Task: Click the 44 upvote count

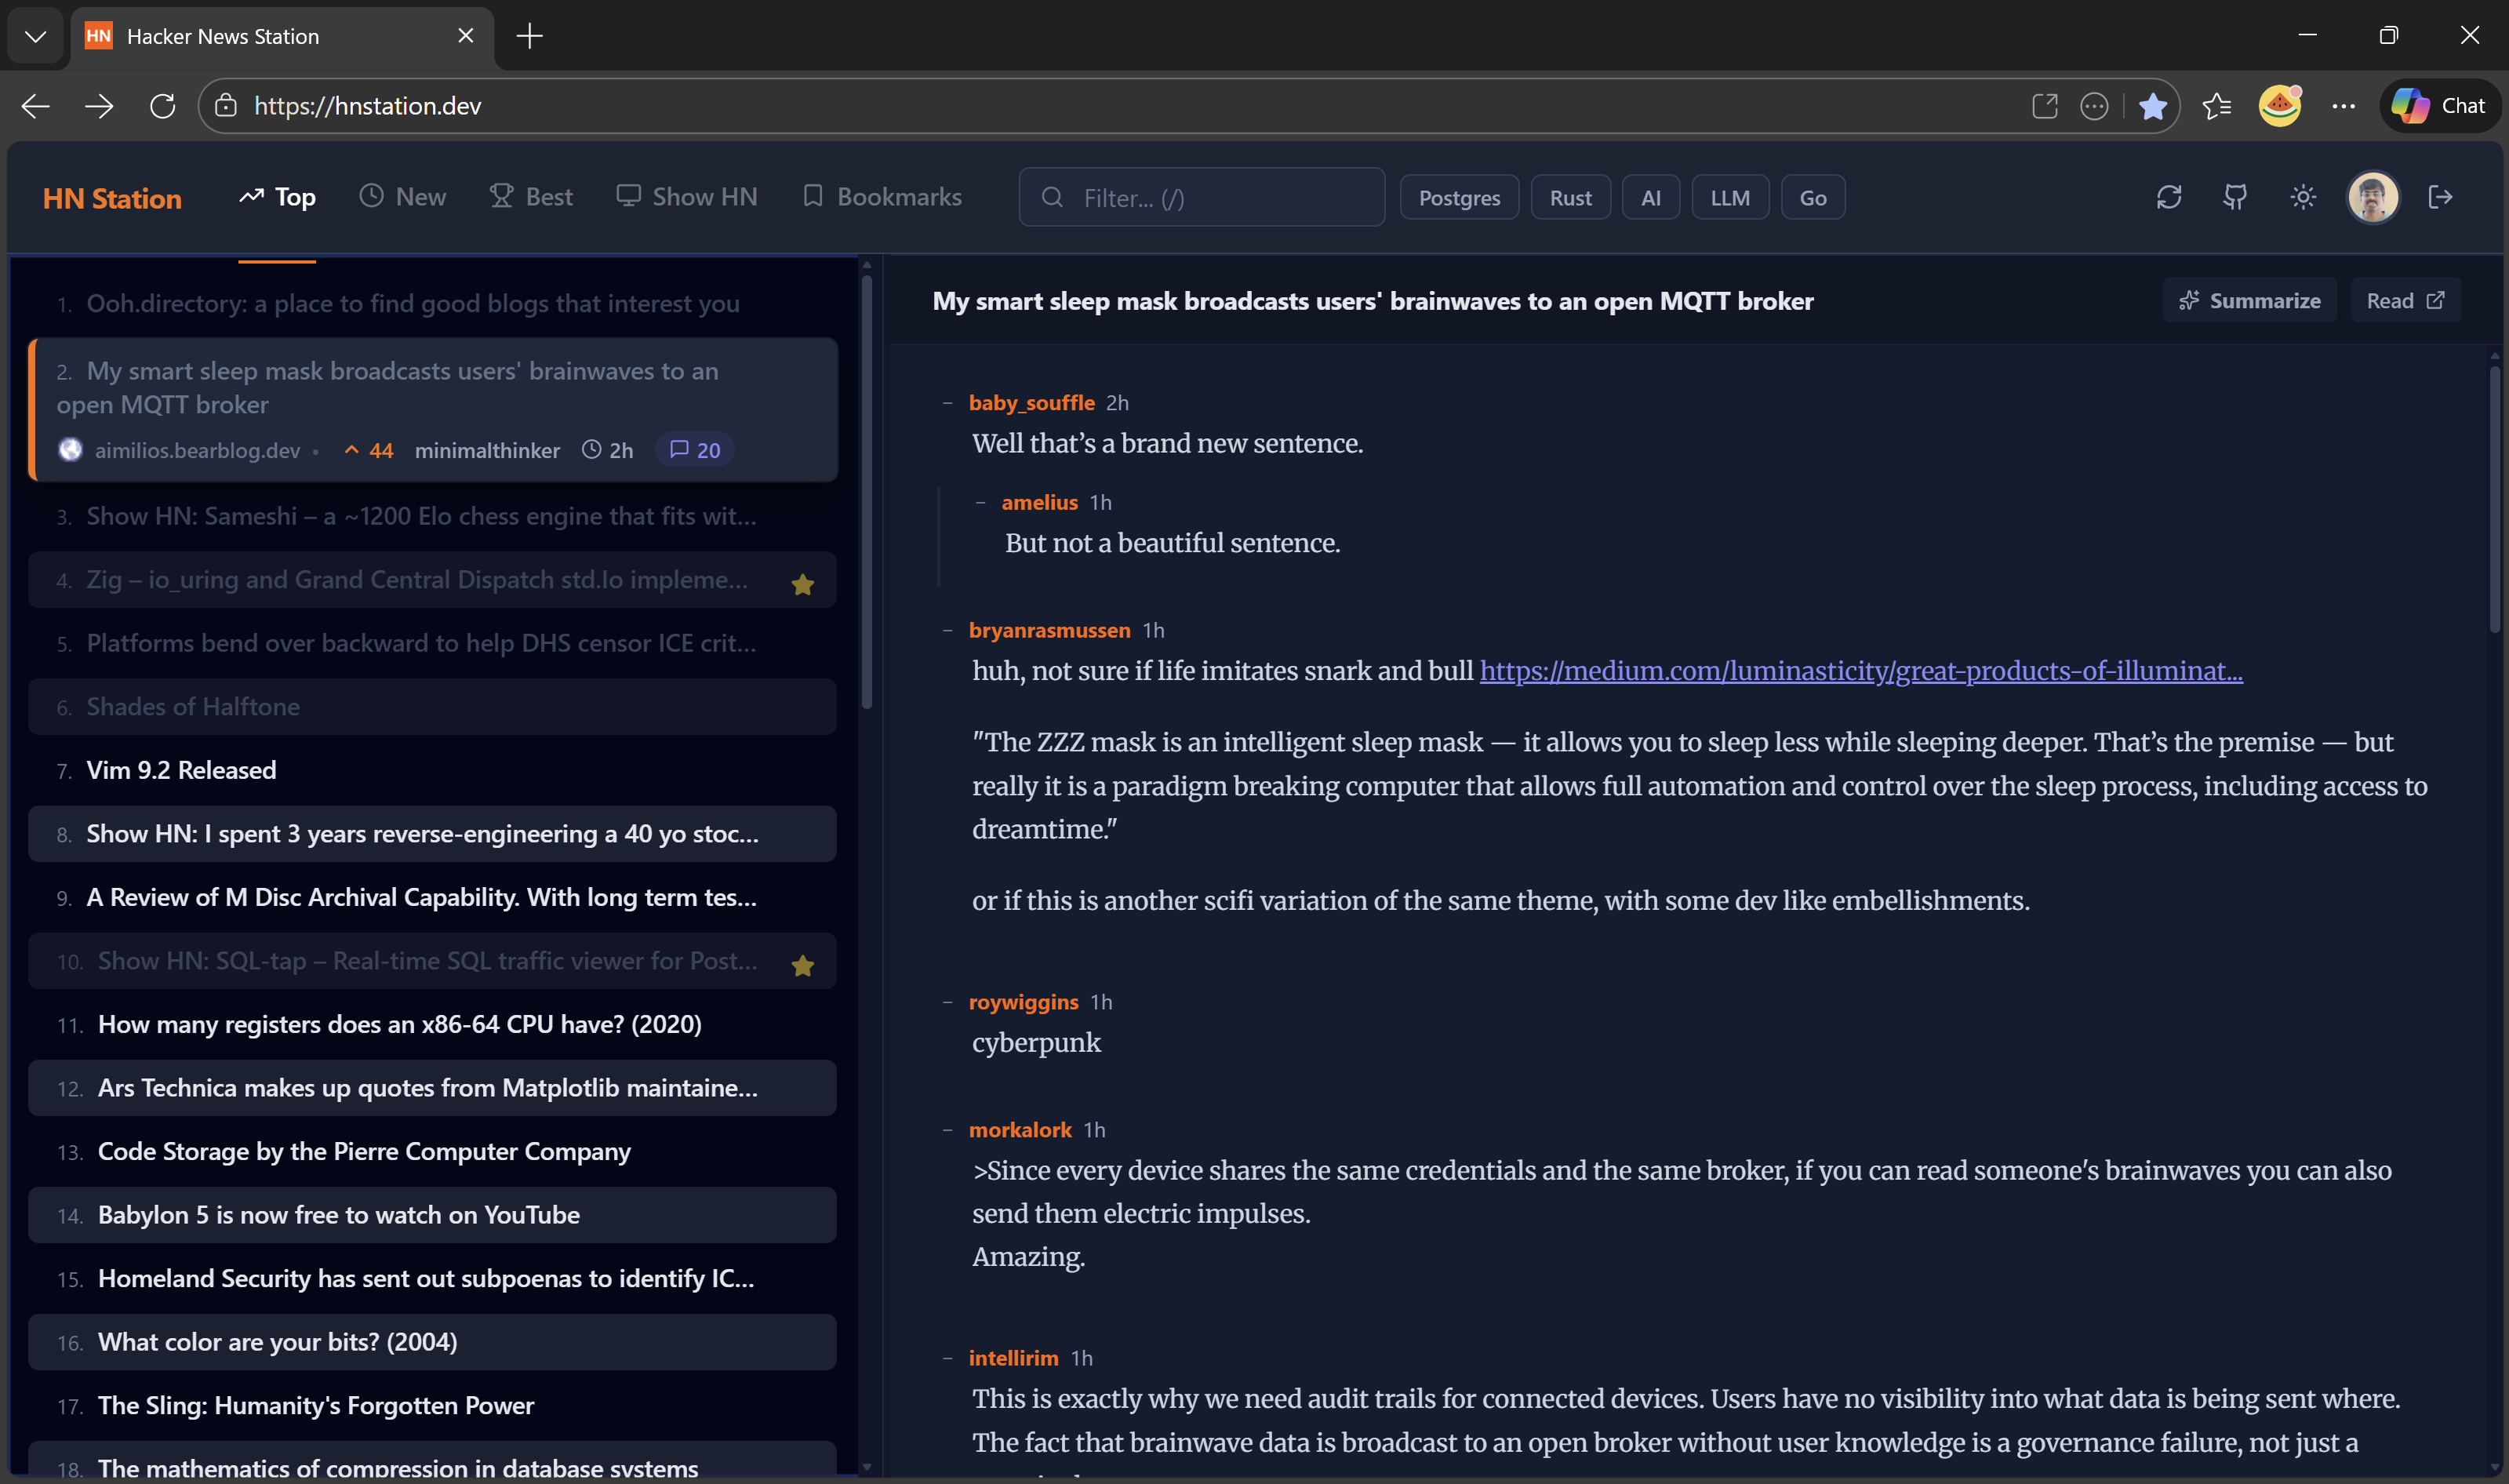Action: 368,450
